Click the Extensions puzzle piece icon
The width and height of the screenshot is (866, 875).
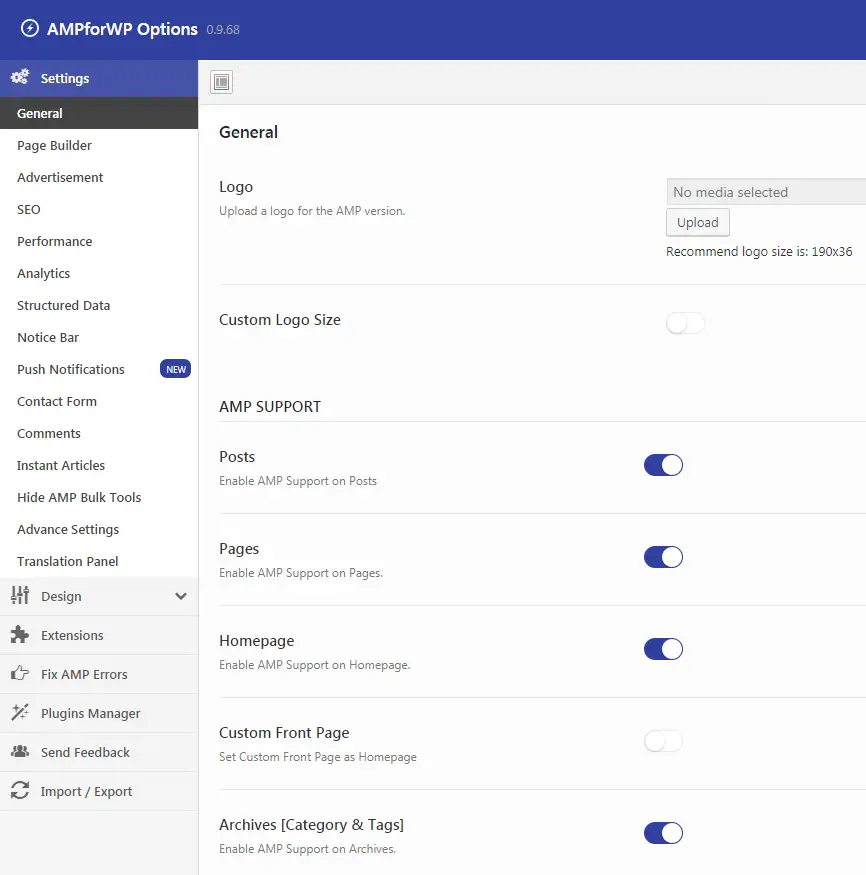pos(20,634)
